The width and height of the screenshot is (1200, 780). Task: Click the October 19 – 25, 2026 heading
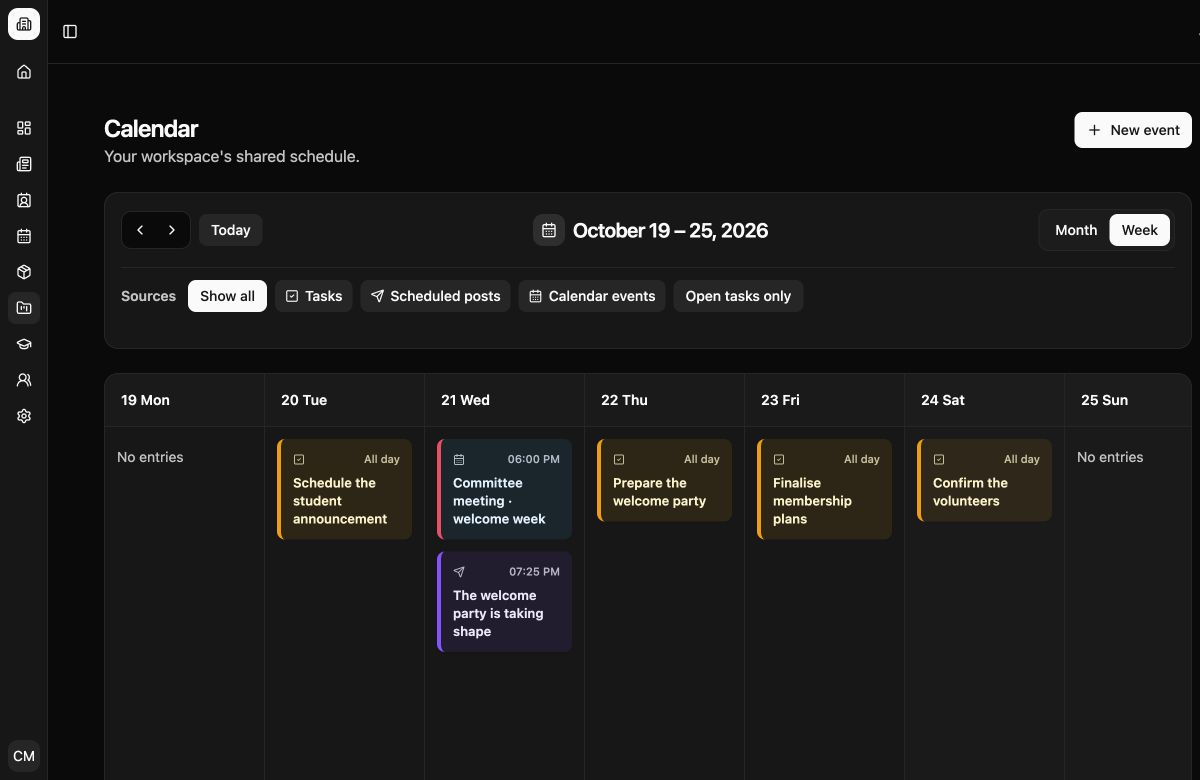tap(670, 231)
